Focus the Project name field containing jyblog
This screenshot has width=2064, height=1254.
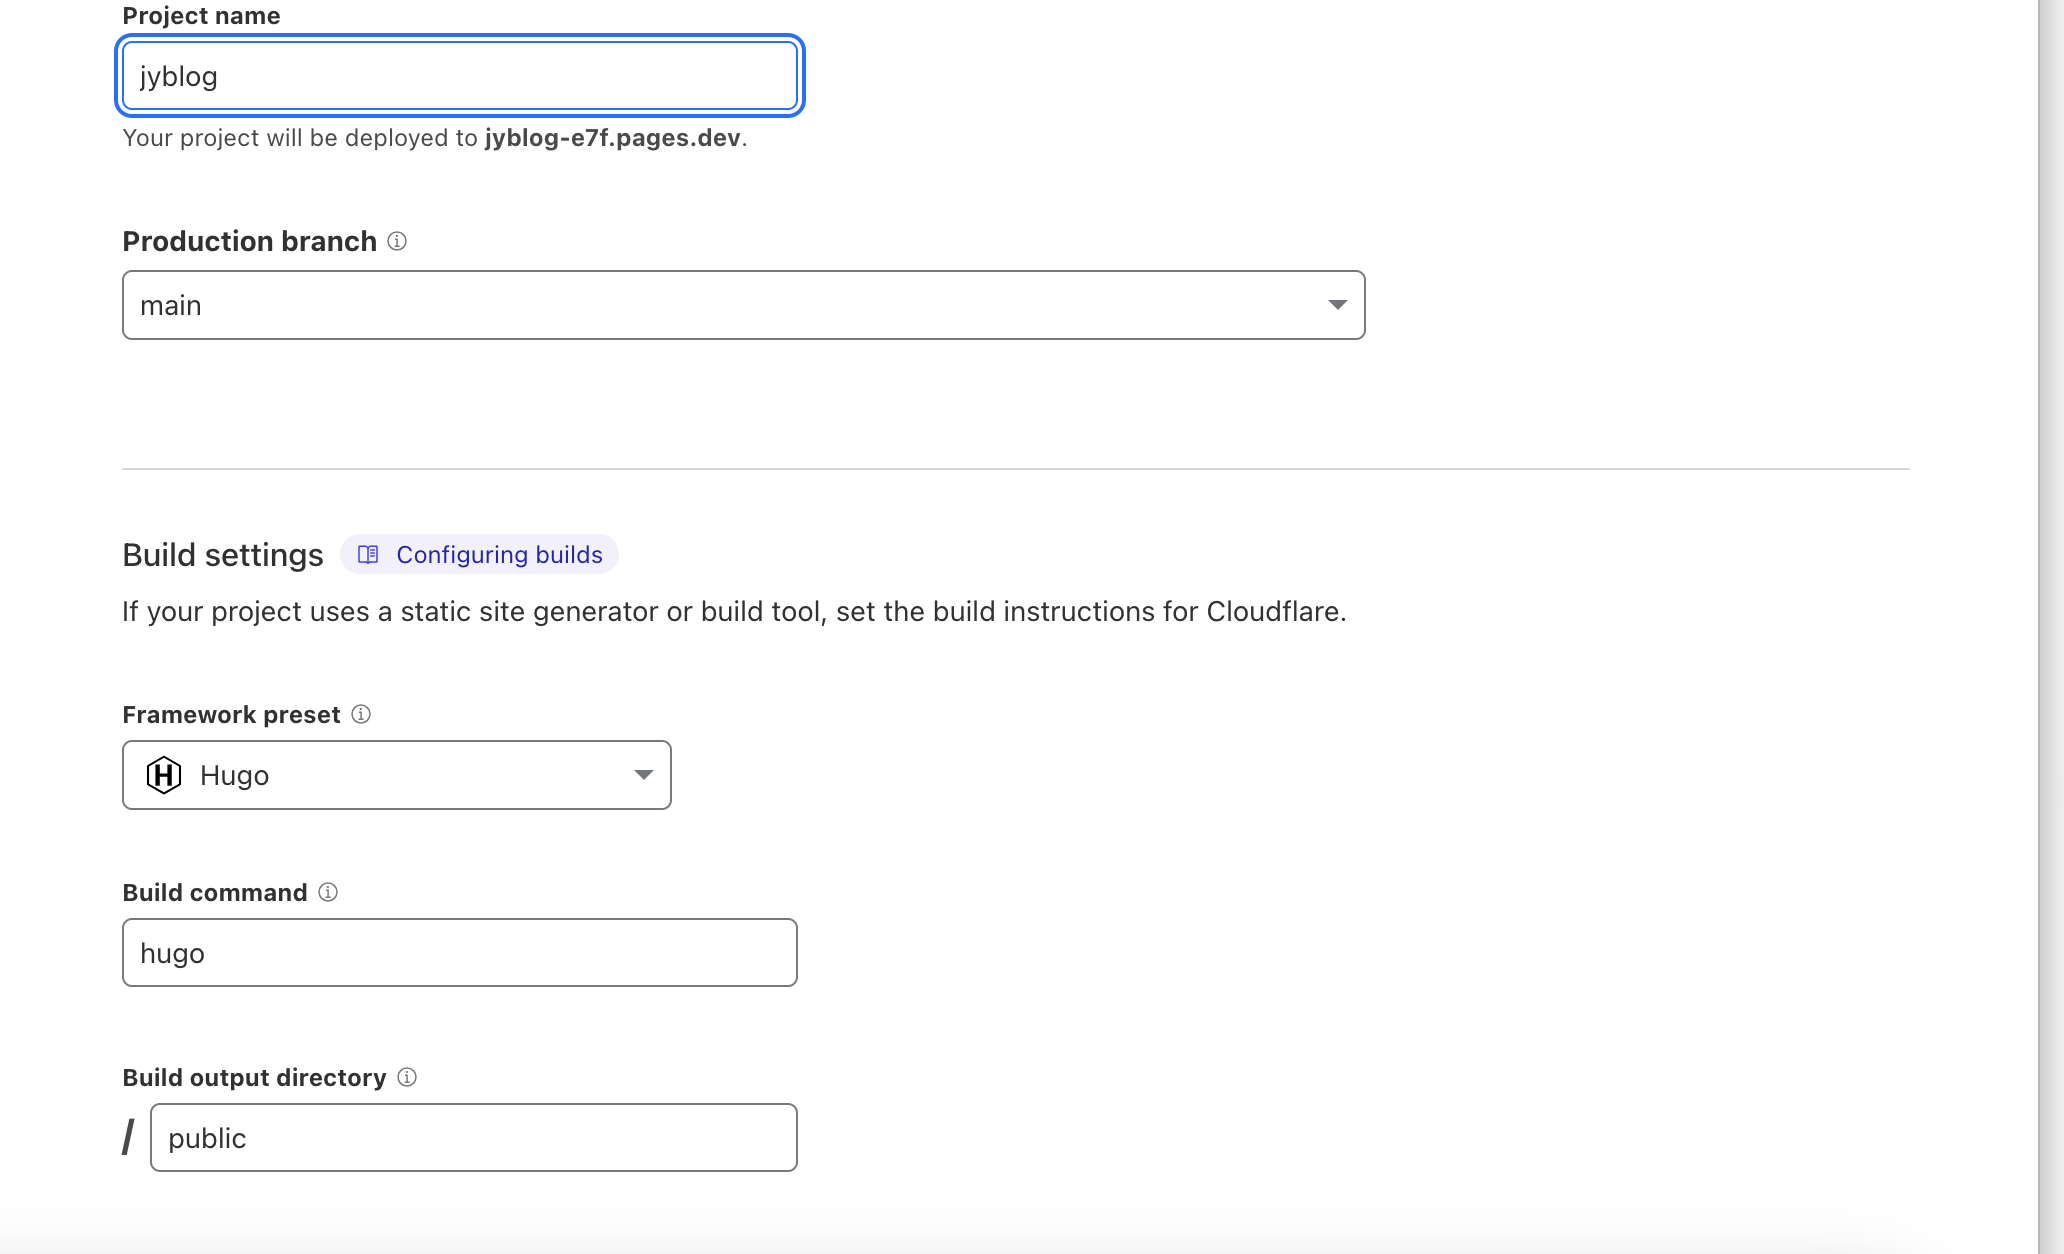459,76
